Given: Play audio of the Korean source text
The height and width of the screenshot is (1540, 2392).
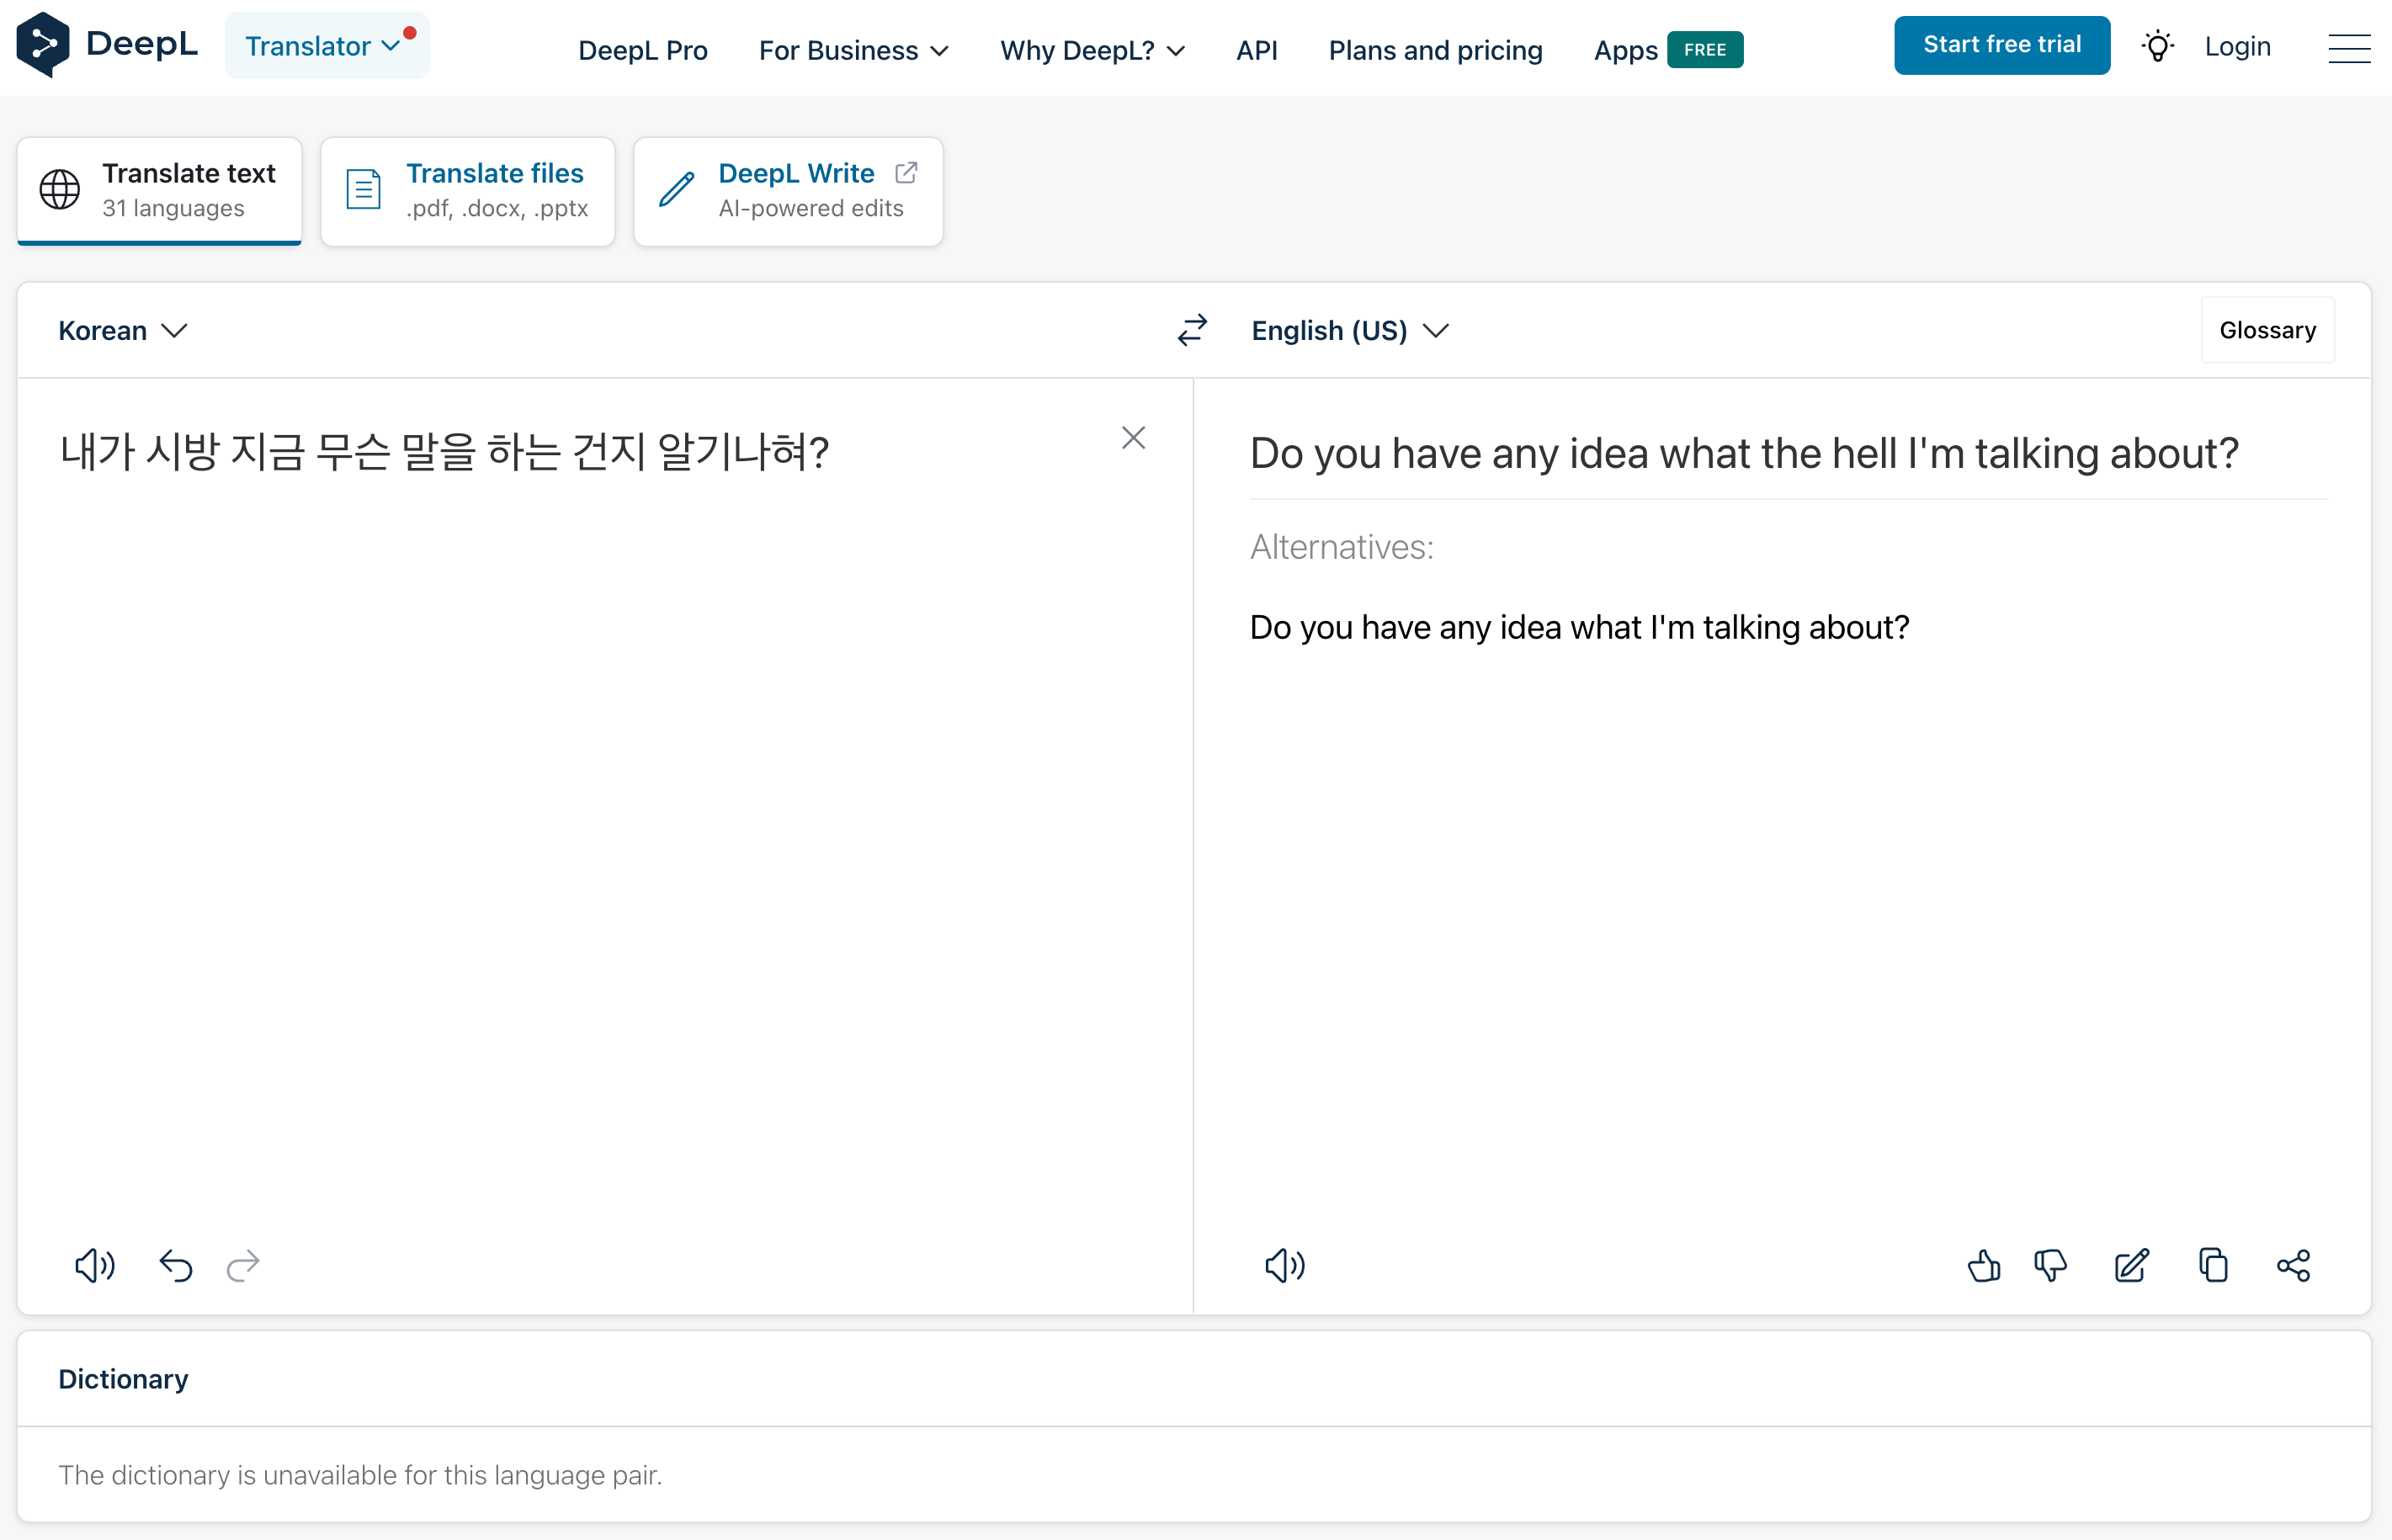Looking at the screenshot, I should pos(94,1266).
